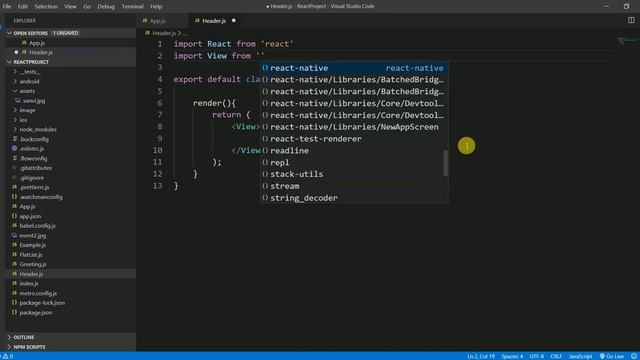
Task: Click Go Live in the status bar
Action: tap(611, 356)
